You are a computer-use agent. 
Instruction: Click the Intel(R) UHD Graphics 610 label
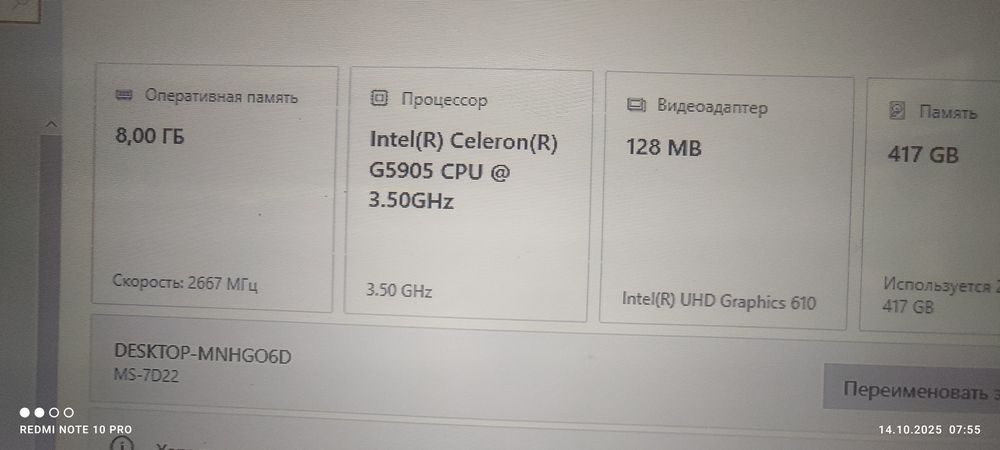point(719,301)
